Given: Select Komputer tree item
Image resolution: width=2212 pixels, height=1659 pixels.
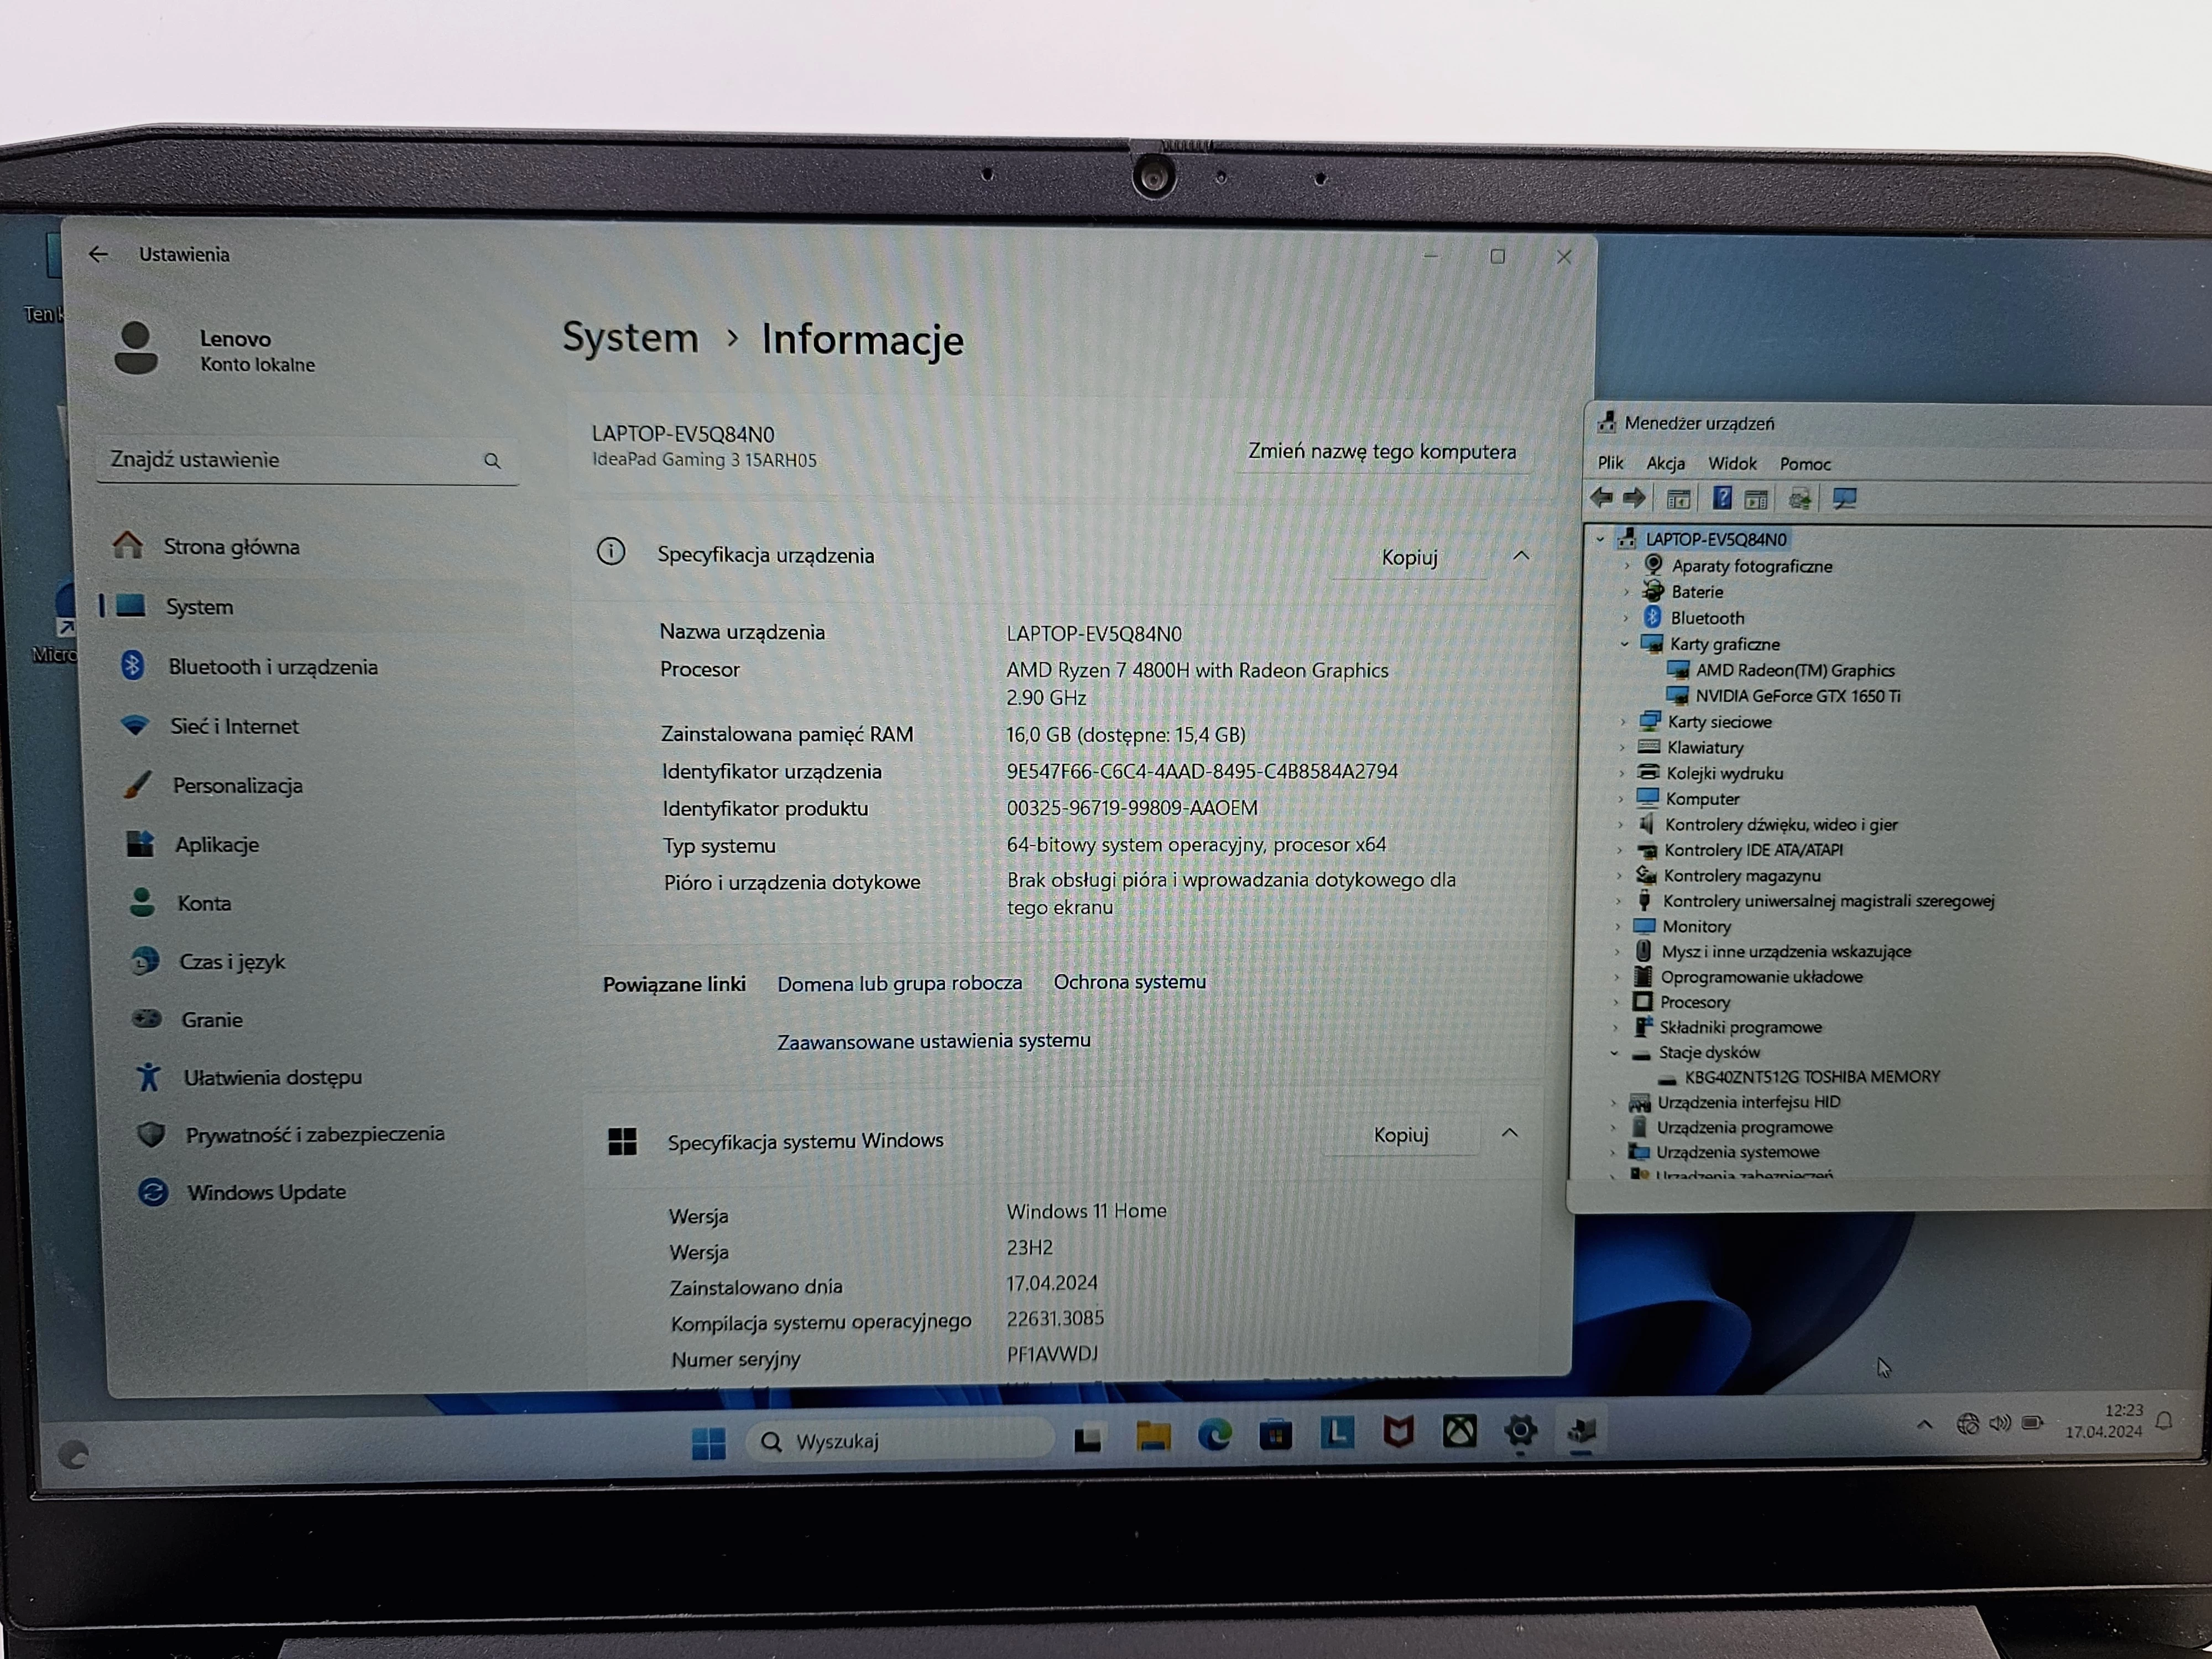Looking at the screenshot, I should pos(1702,799).
